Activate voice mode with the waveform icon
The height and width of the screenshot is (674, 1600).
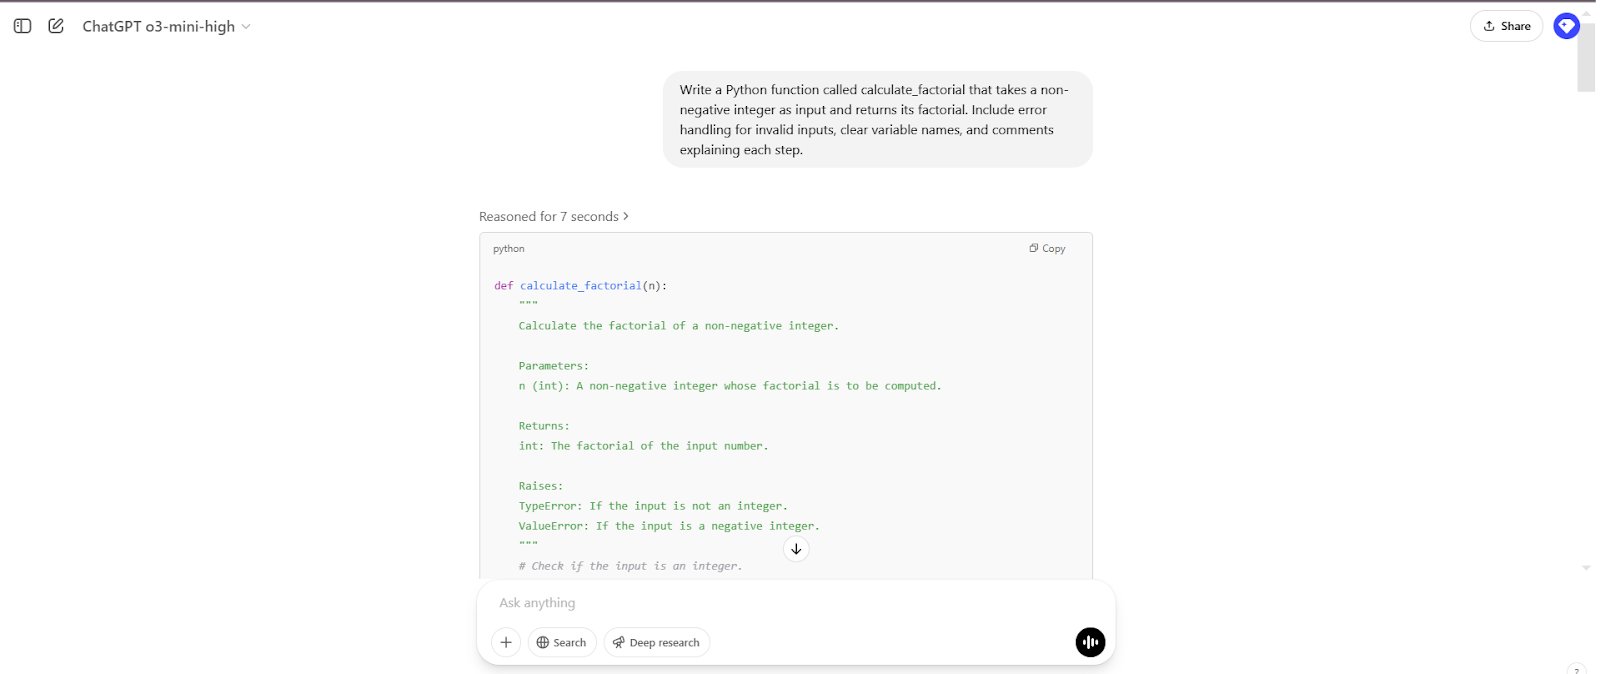[x=1090, y=642]
